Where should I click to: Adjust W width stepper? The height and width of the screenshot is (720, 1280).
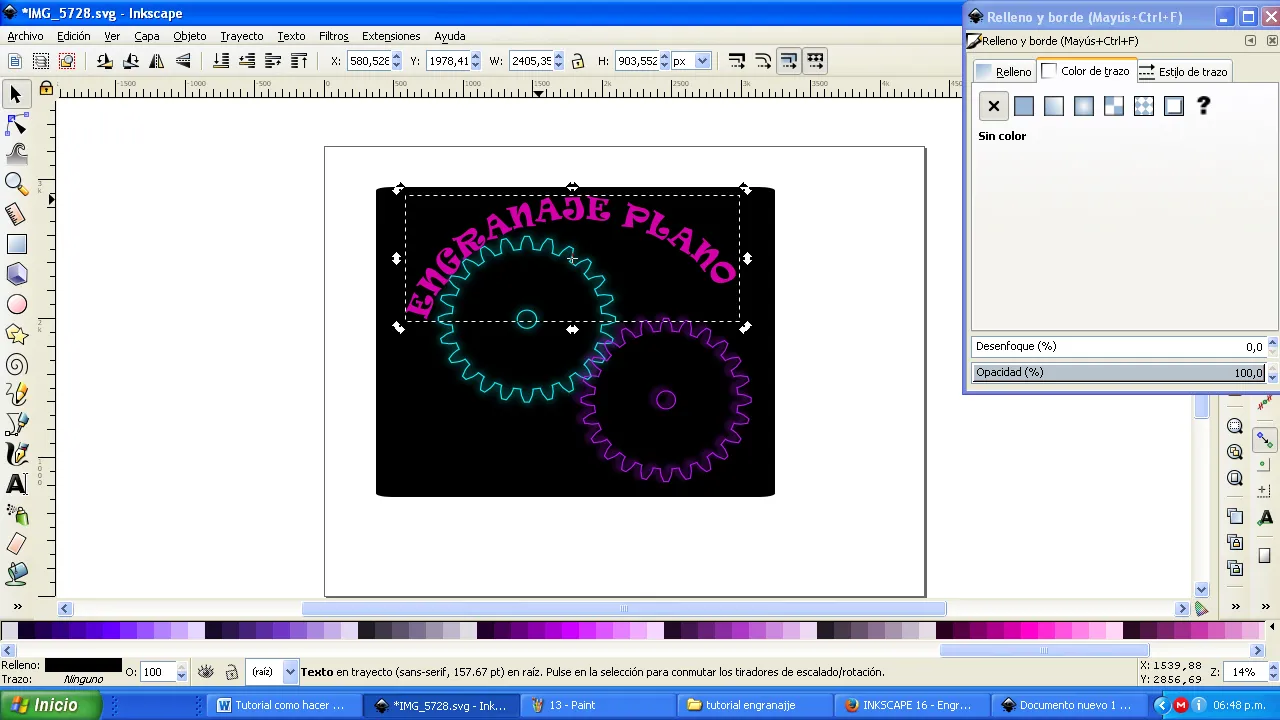[x=559, y=61]
